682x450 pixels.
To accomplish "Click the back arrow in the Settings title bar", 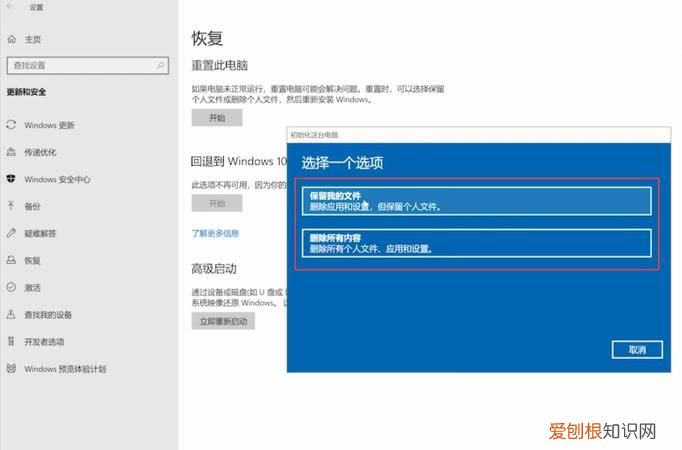I will point(10,6).
